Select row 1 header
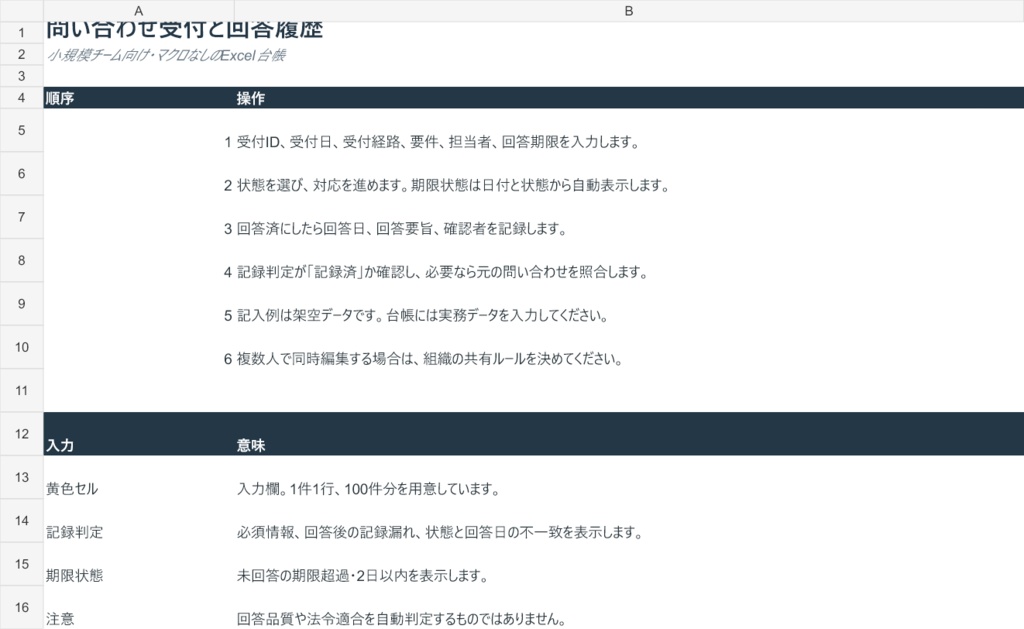The width and height of the screenshot is (1024, 629). [x=22, y=33]
